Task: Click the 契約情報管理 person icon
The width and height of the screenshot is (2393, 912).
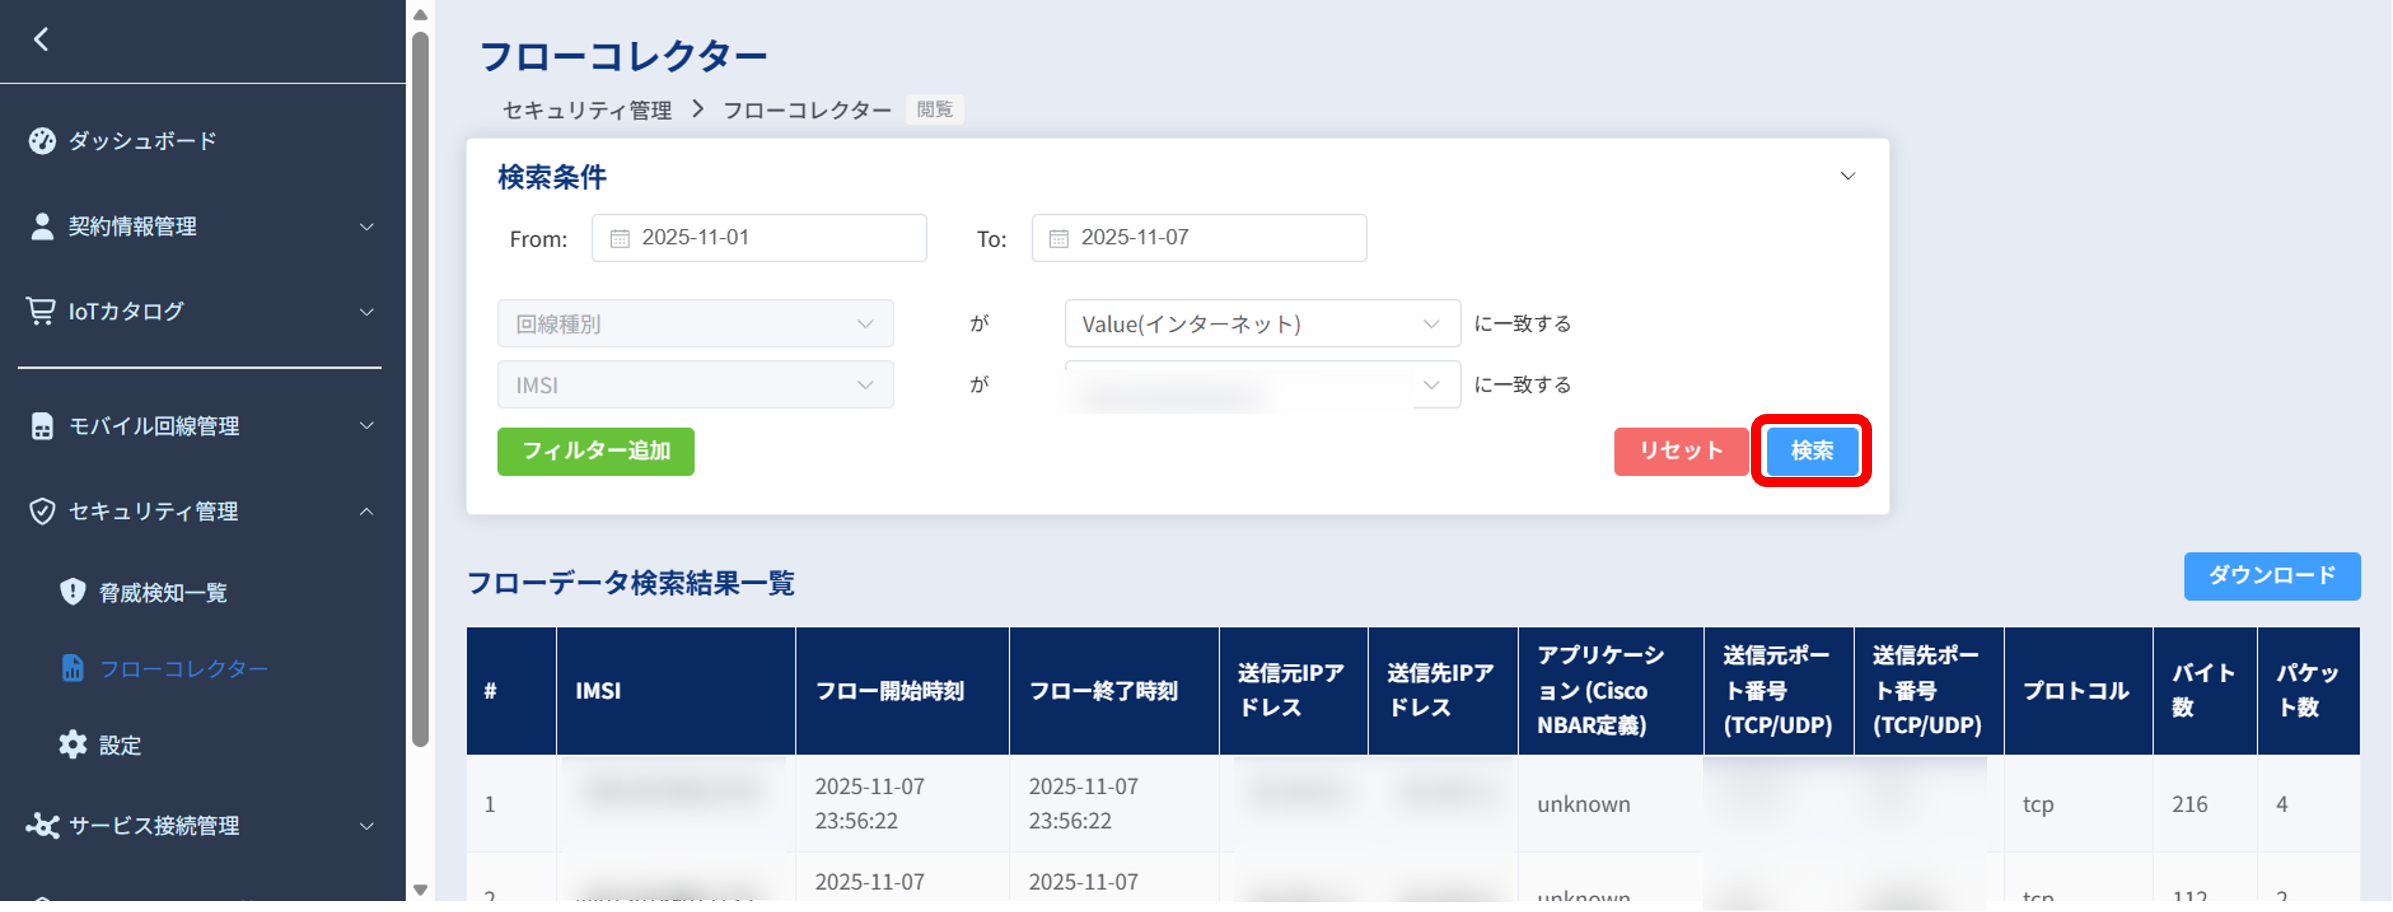Action: point(41,226)
